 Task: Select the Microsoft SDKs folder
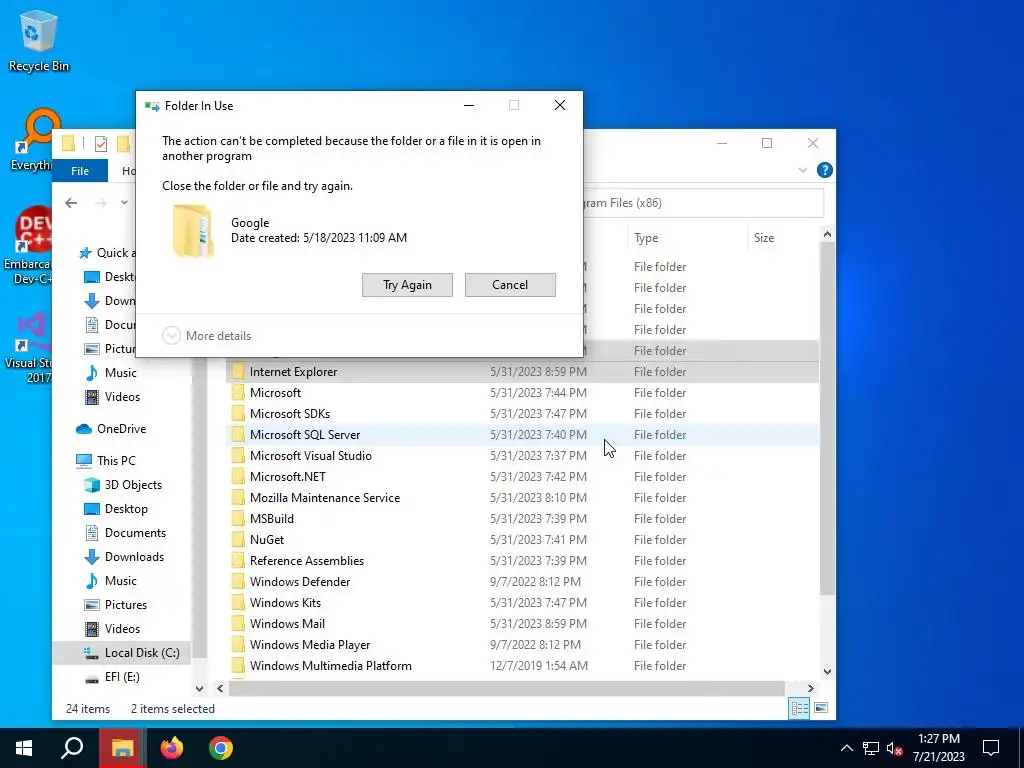click(x=522, y=413)
